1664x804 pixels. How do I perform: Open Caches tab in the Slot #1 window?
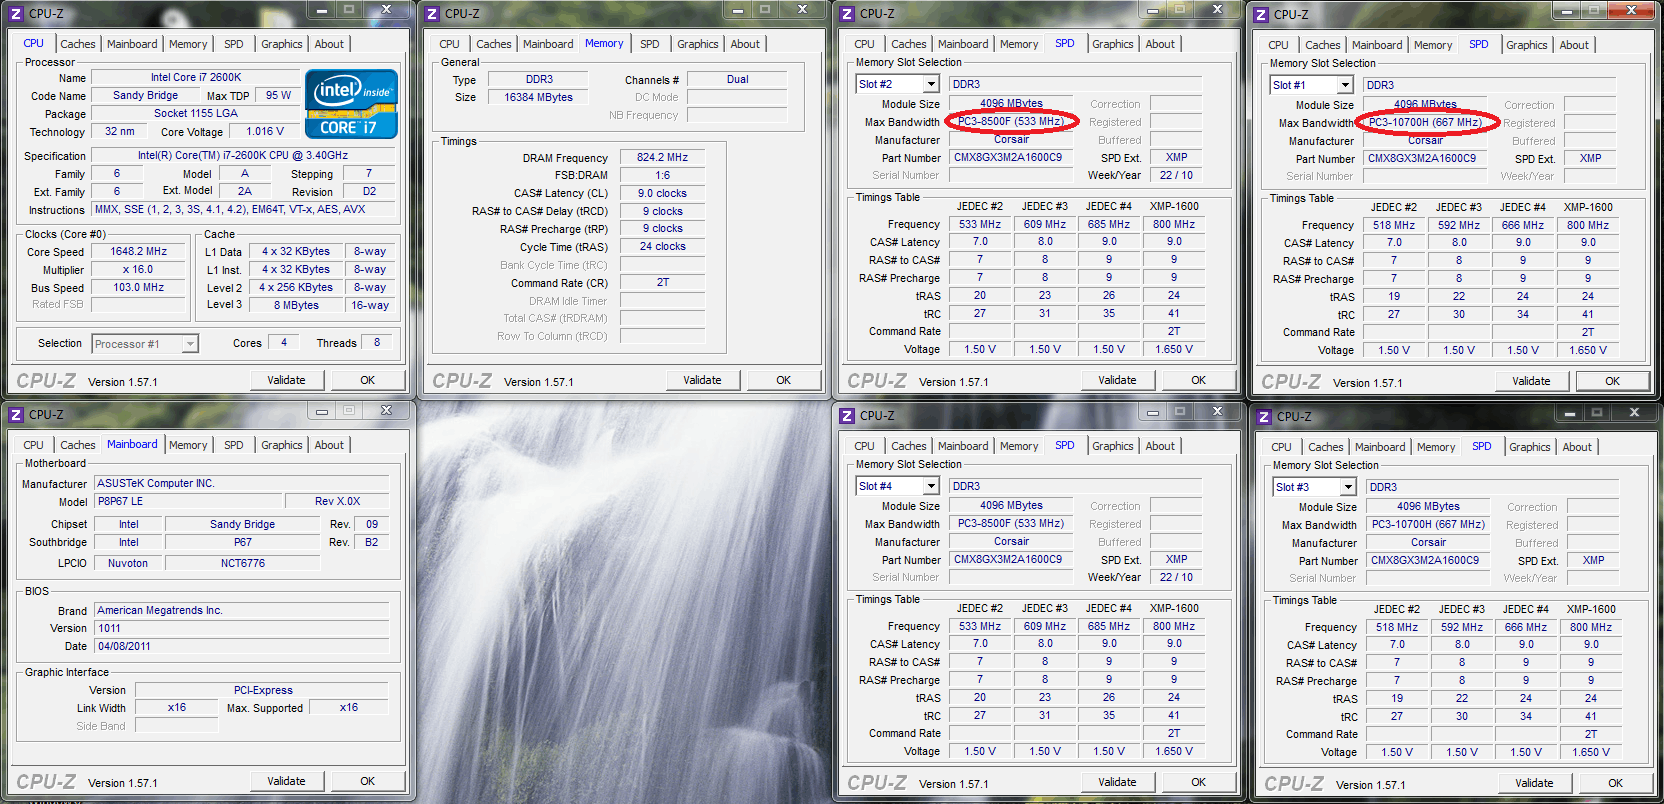coord(1323,45)
